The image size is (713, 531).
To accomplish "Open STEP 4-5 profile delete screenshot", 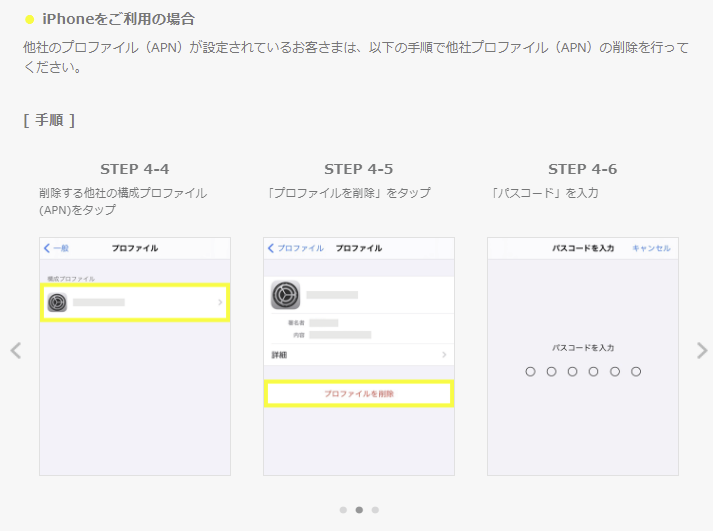I will click(359, 356).
